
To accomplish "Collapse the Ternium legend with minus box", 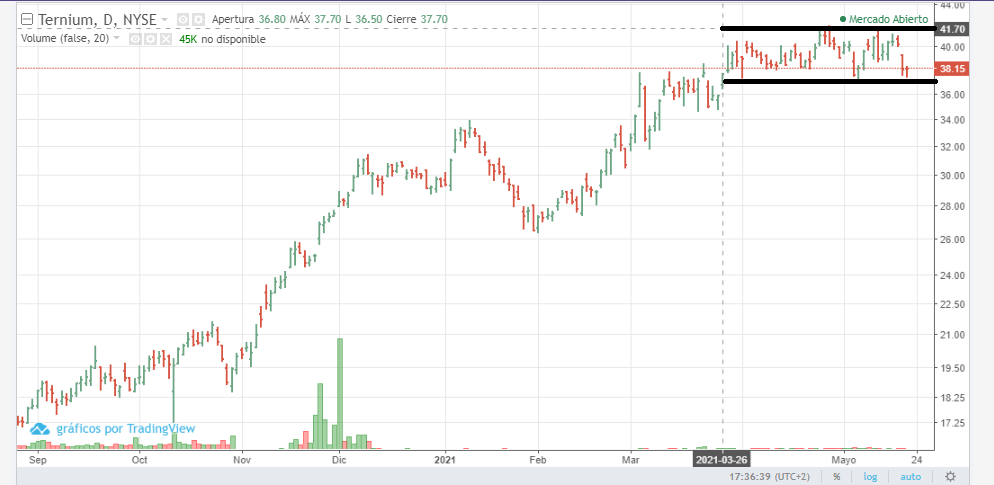I will pos(27,19).
